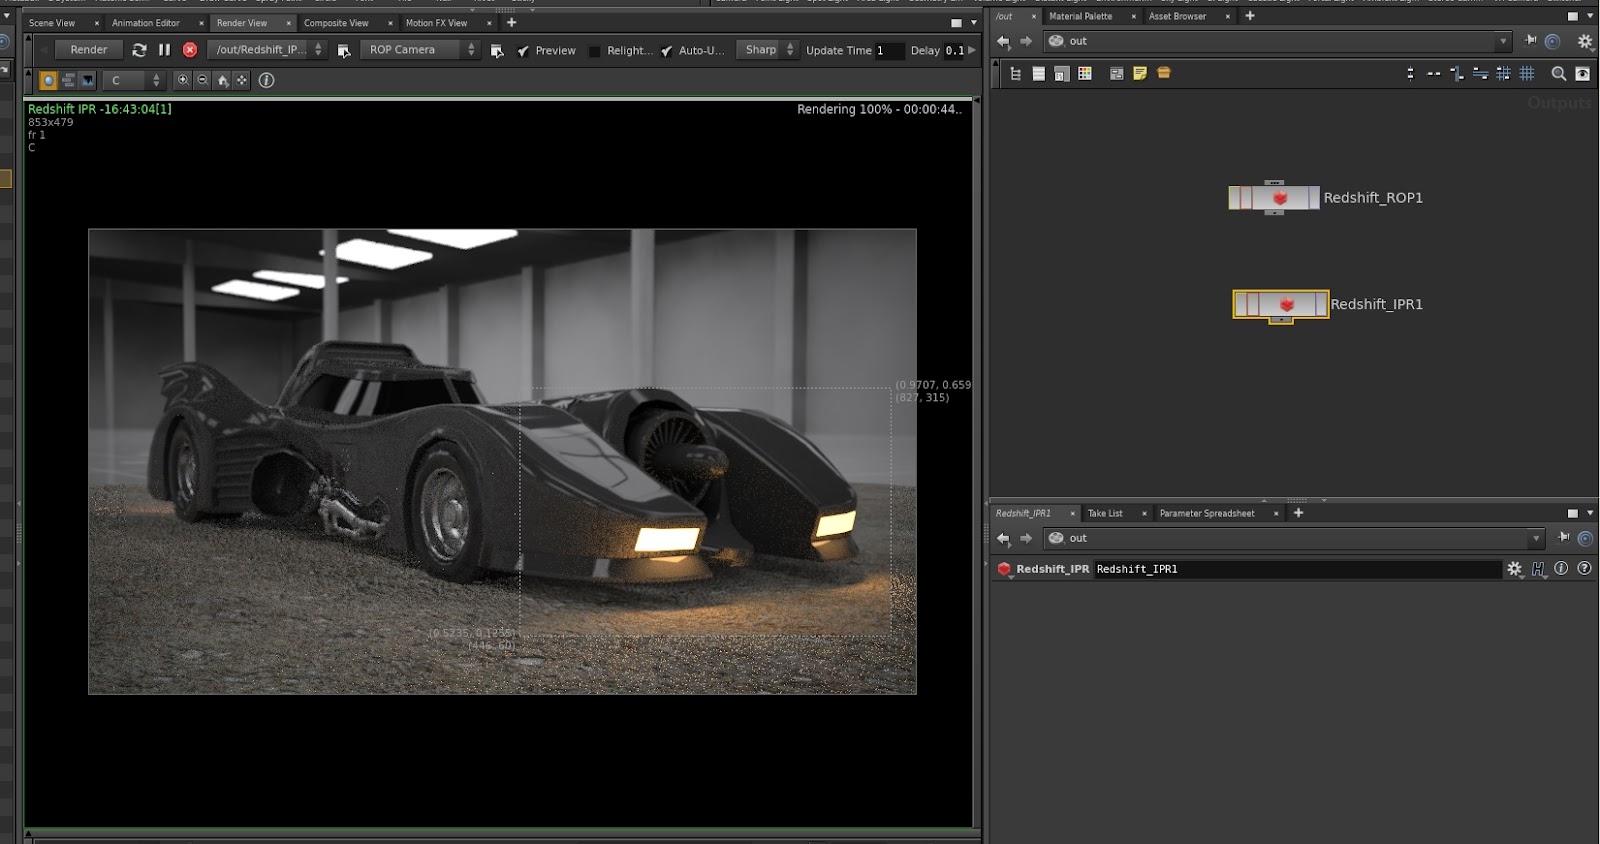The image size is (1600, 844).
Task: Click the magnifier search icon in network editor
Action: coord(1558,73)
